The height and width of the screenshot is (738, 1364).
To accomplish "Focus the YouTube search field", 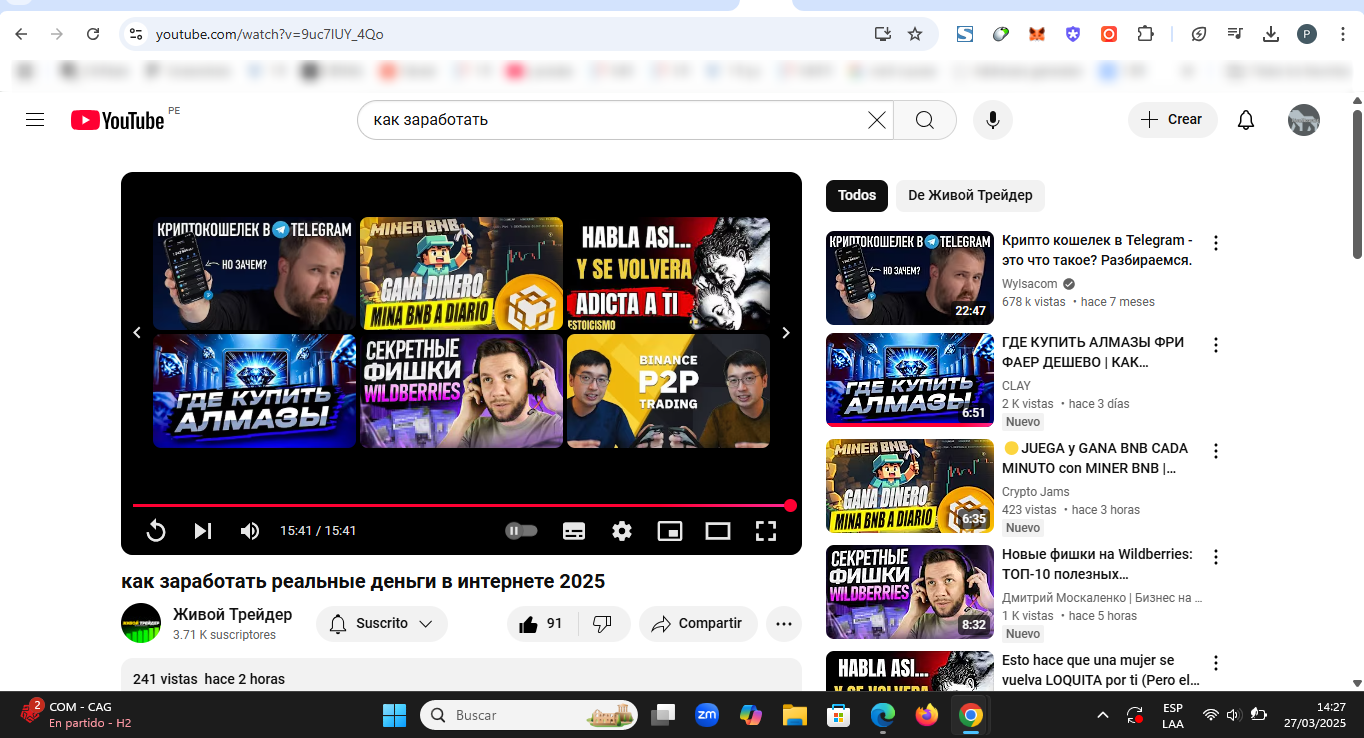I will point(616,120).
